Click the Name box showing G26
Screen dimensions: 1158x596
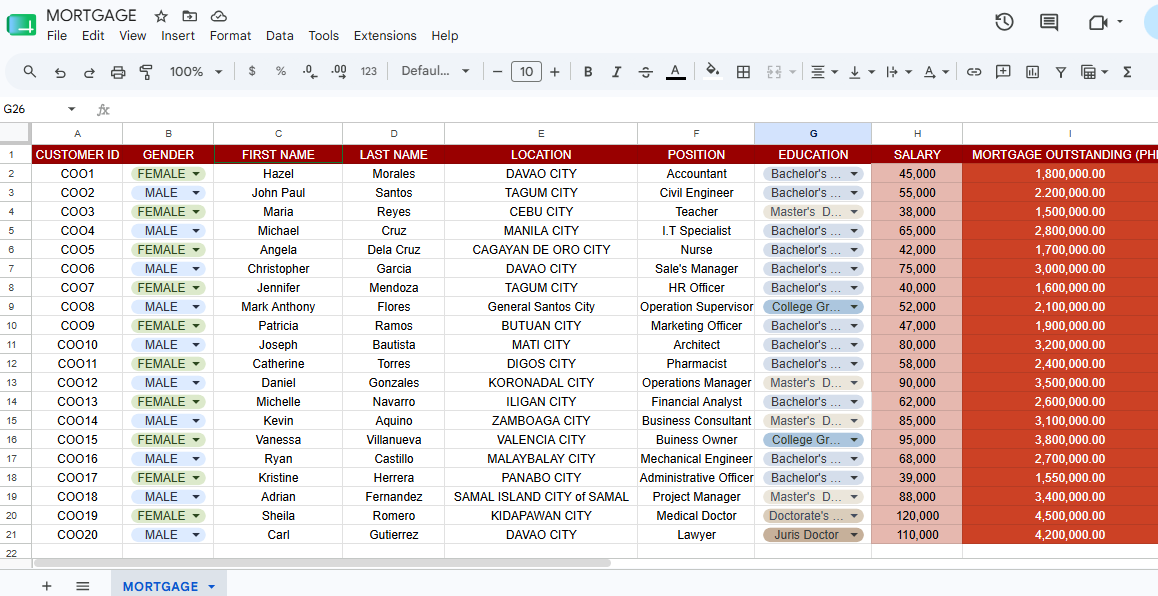pyautogui.click(x=38, y=109)
